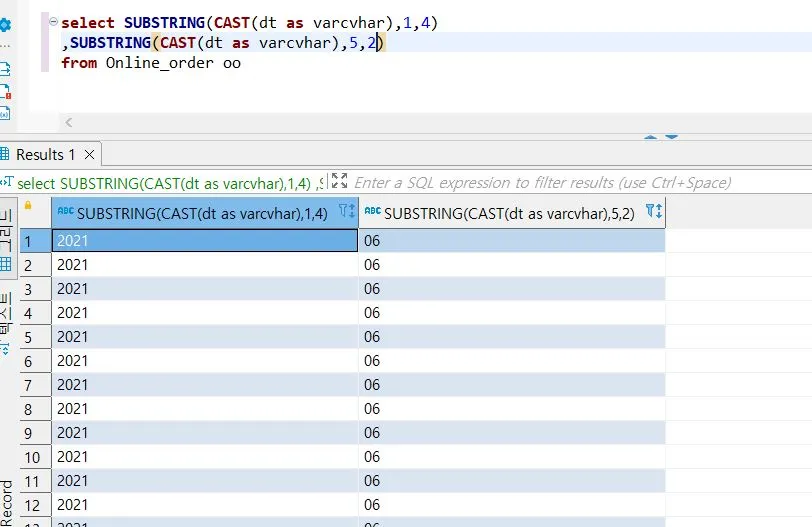Click the script export icon in left sidebar

point(5,69)
